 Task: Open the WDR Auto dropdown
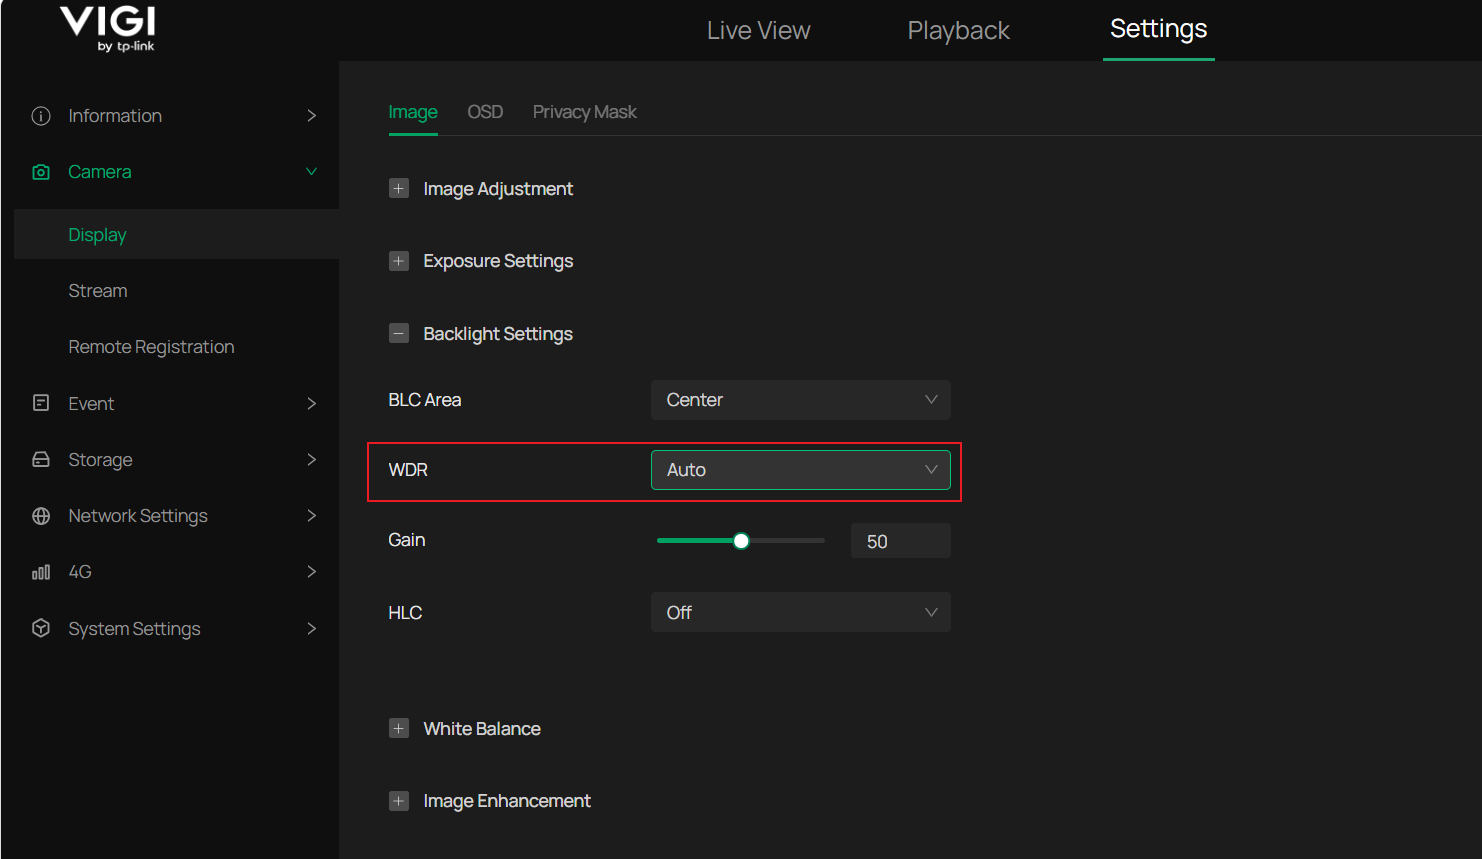pos(801,470)
